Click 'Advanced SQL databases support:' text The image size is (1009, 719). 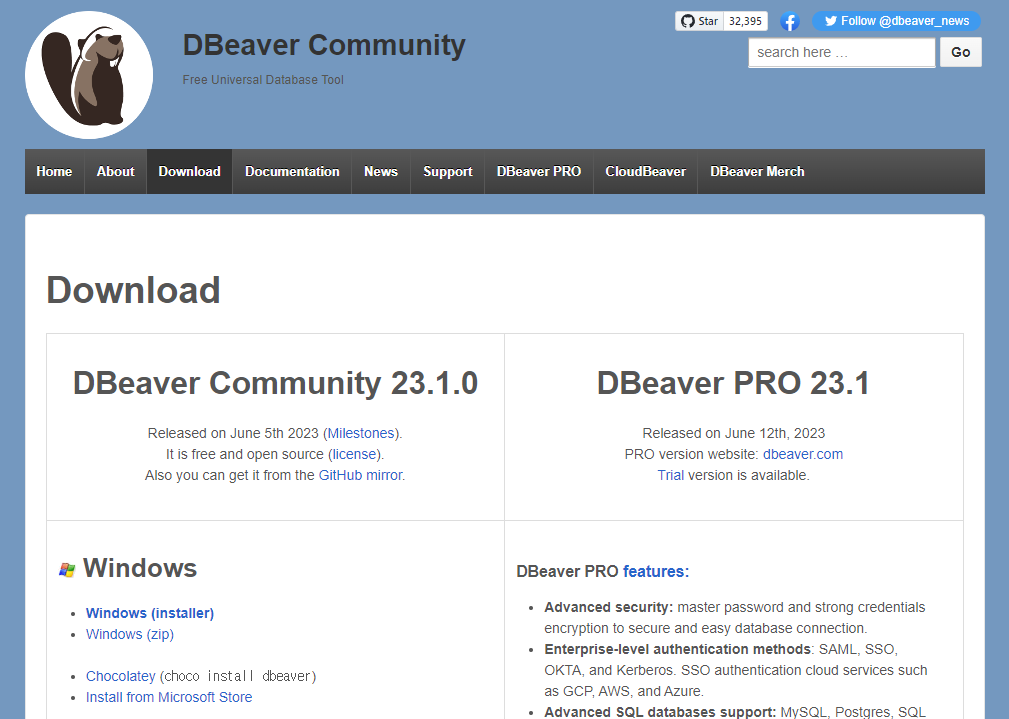[660, 712]
